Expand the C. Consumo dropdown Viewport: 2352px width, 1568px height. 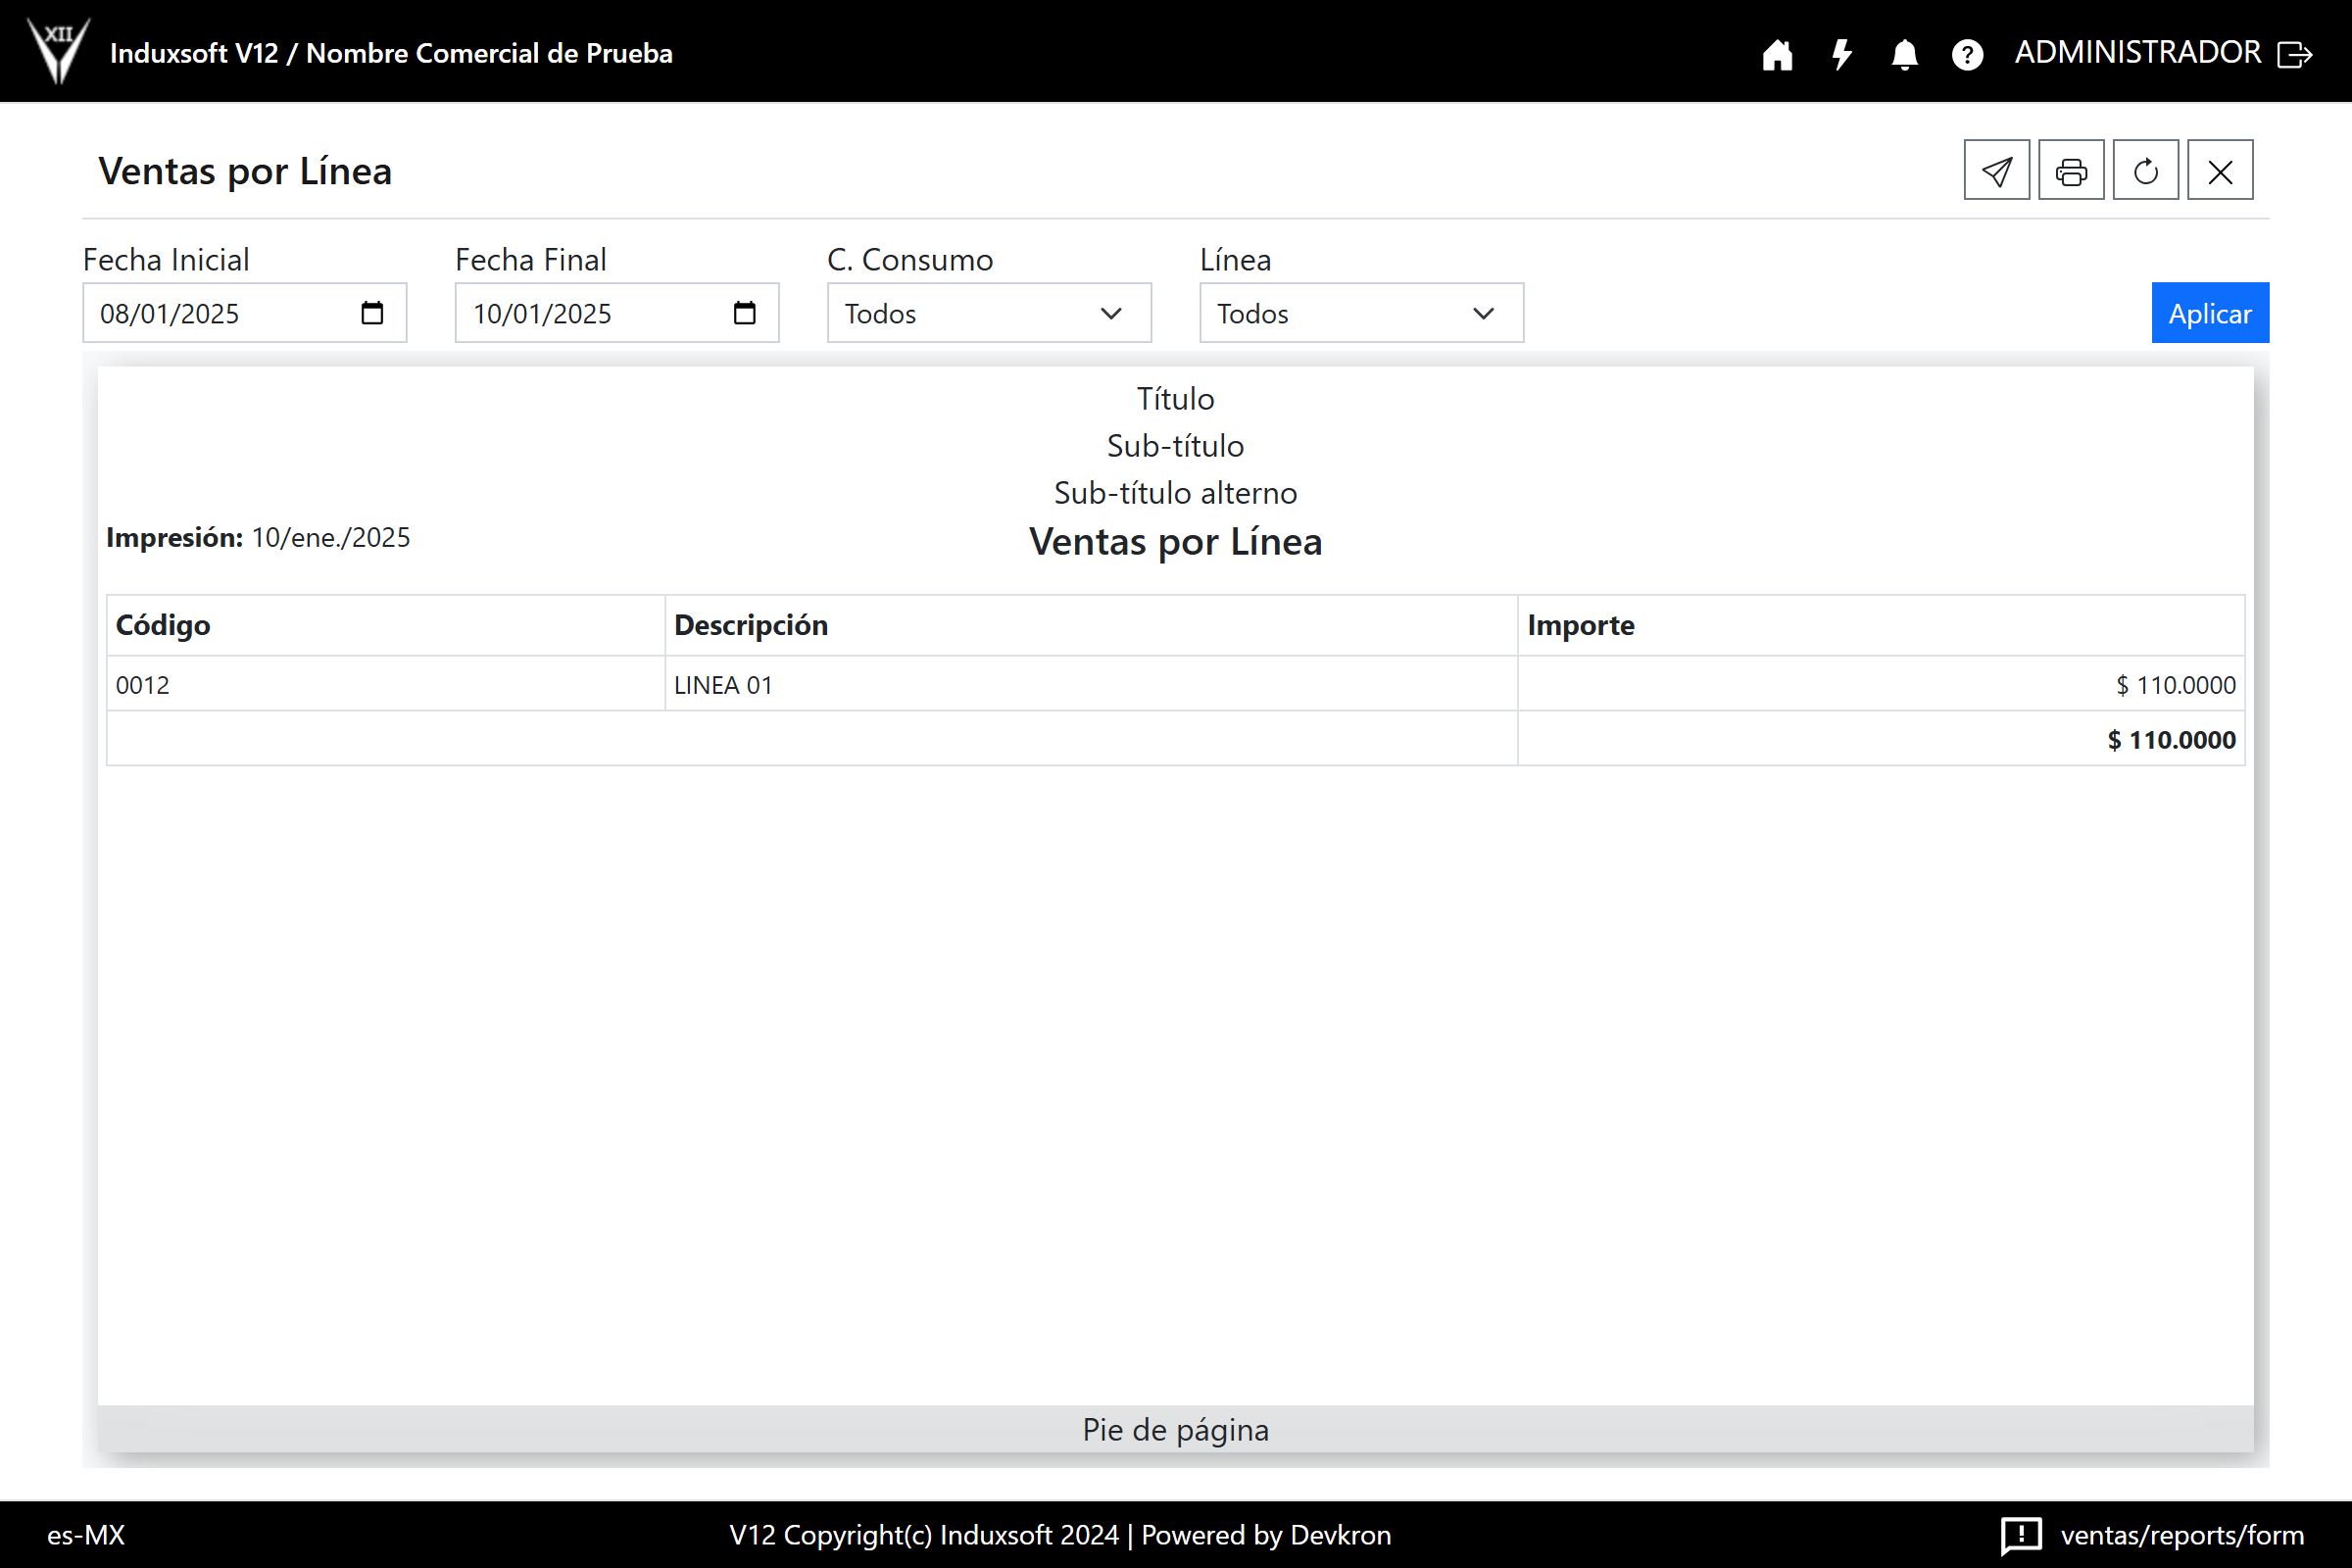coord(988,314)
